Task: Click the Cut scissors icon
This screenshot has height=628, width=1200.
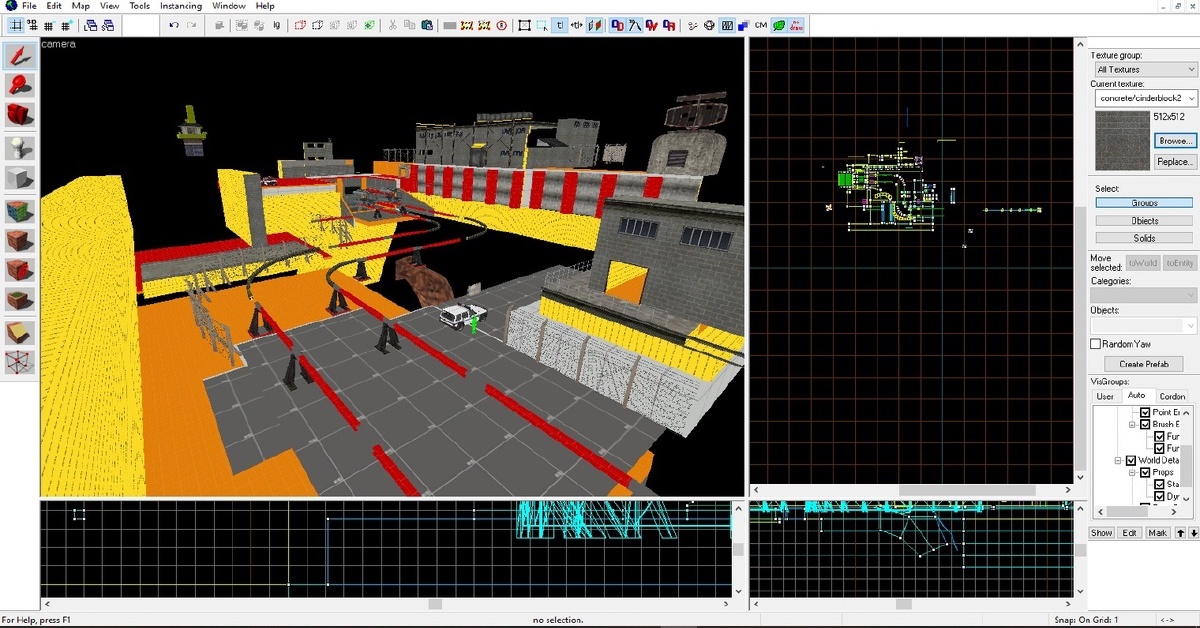Action: point(393,25)
